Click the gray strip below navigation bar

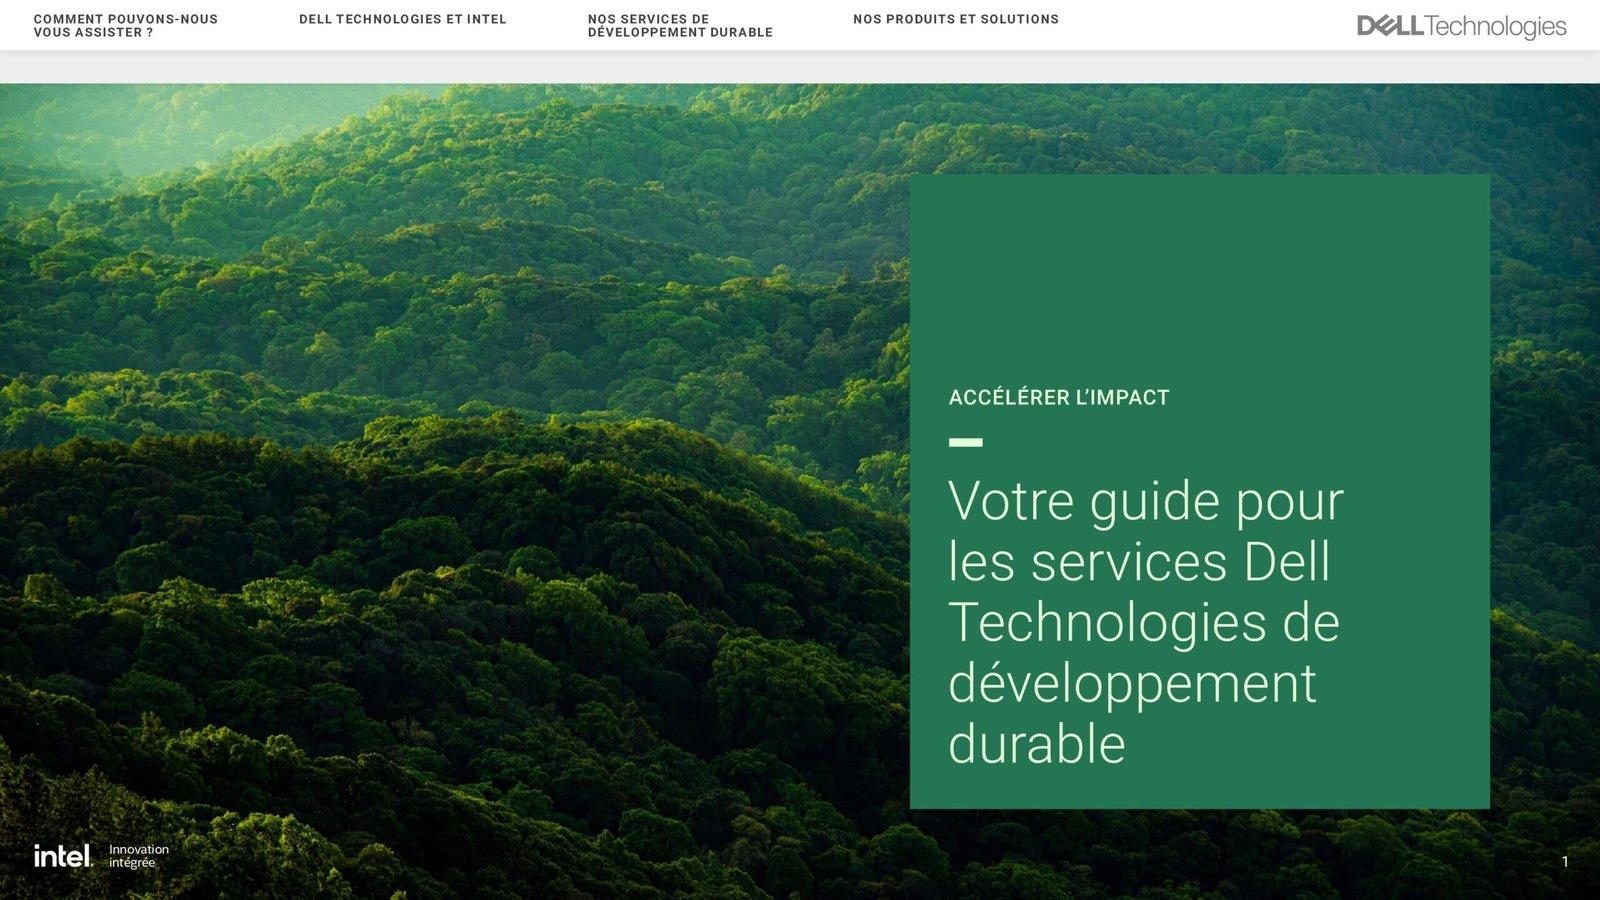pyautogui.click(x=800, y=67)
